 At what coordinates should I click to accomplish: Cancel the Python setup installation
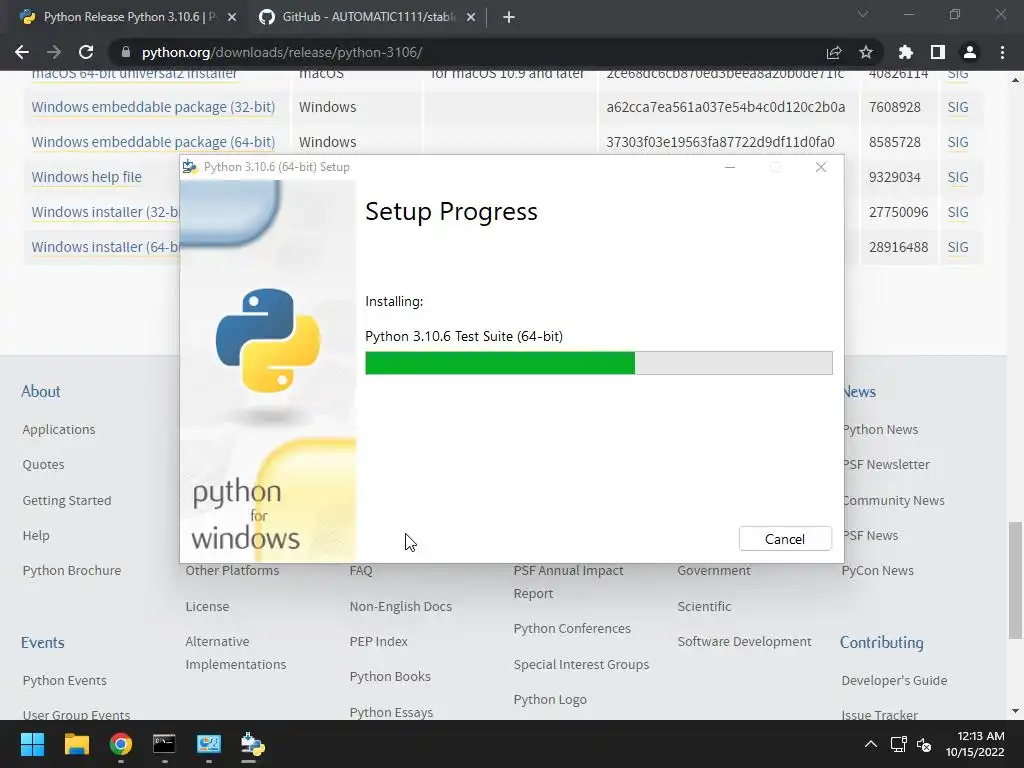pyautogui.click(x=785, y=539)
